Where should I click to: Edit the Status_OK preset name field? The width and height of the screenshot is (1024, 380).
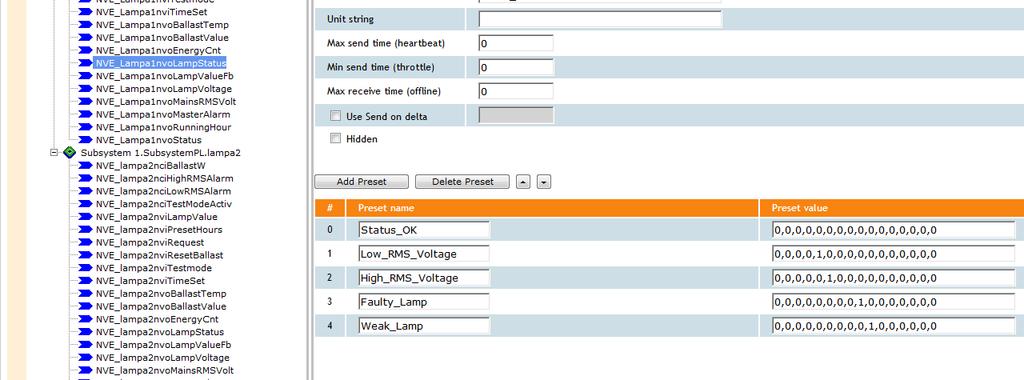tap(424, 230)
